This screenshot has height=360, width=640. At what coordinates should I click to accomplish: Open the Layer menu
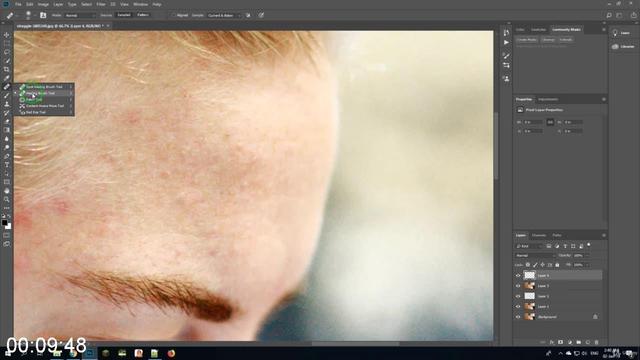(x=58, y=4)
